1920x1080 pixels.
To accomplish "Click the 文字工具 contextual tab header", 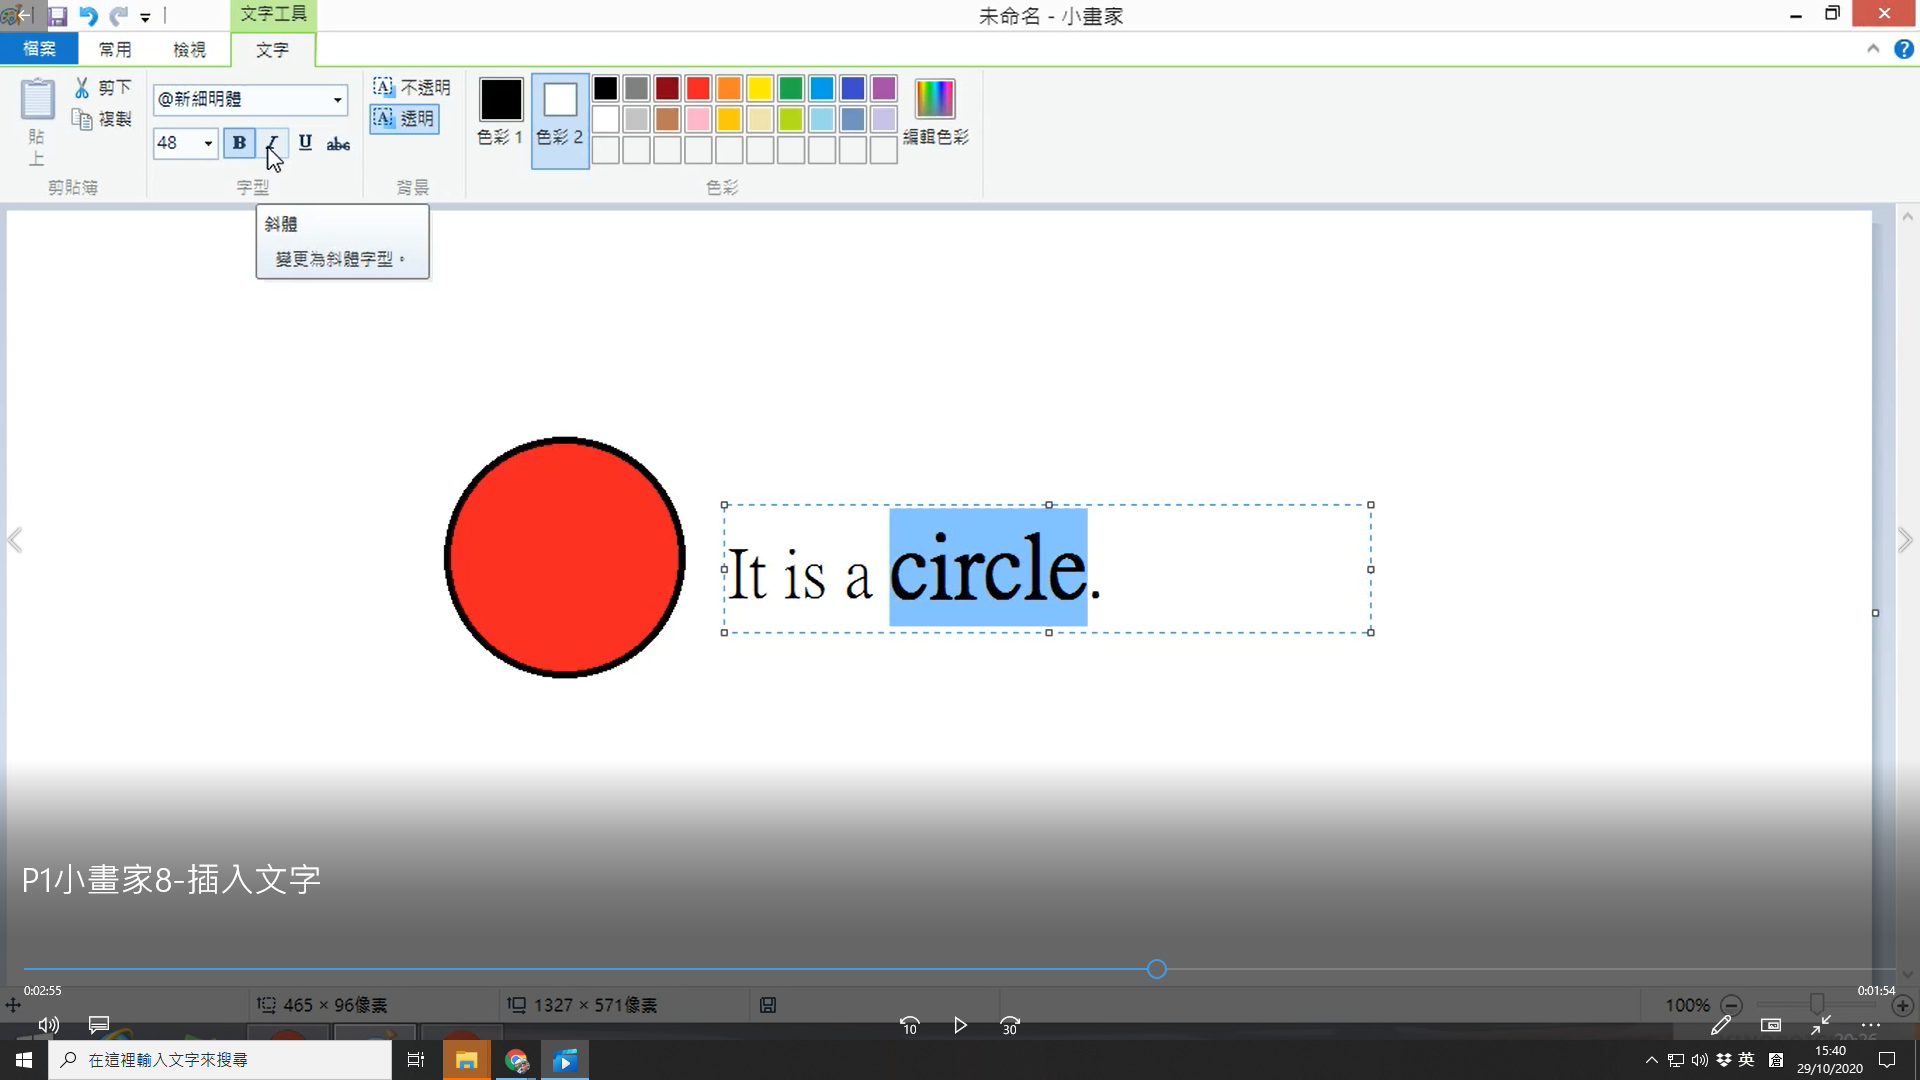I will point(273,14).
